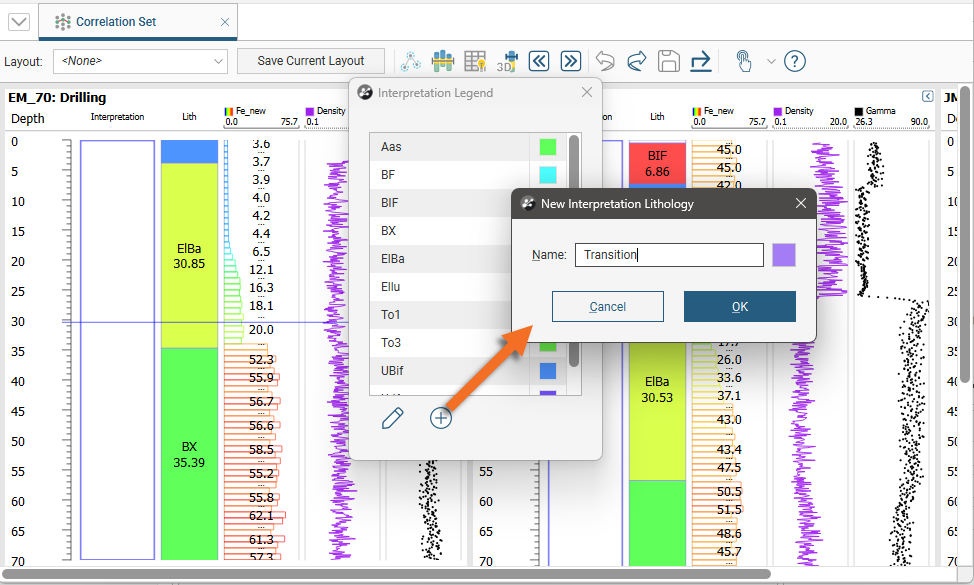Click Save Current Layout button
974x585 pixels.
coord(311,61)
